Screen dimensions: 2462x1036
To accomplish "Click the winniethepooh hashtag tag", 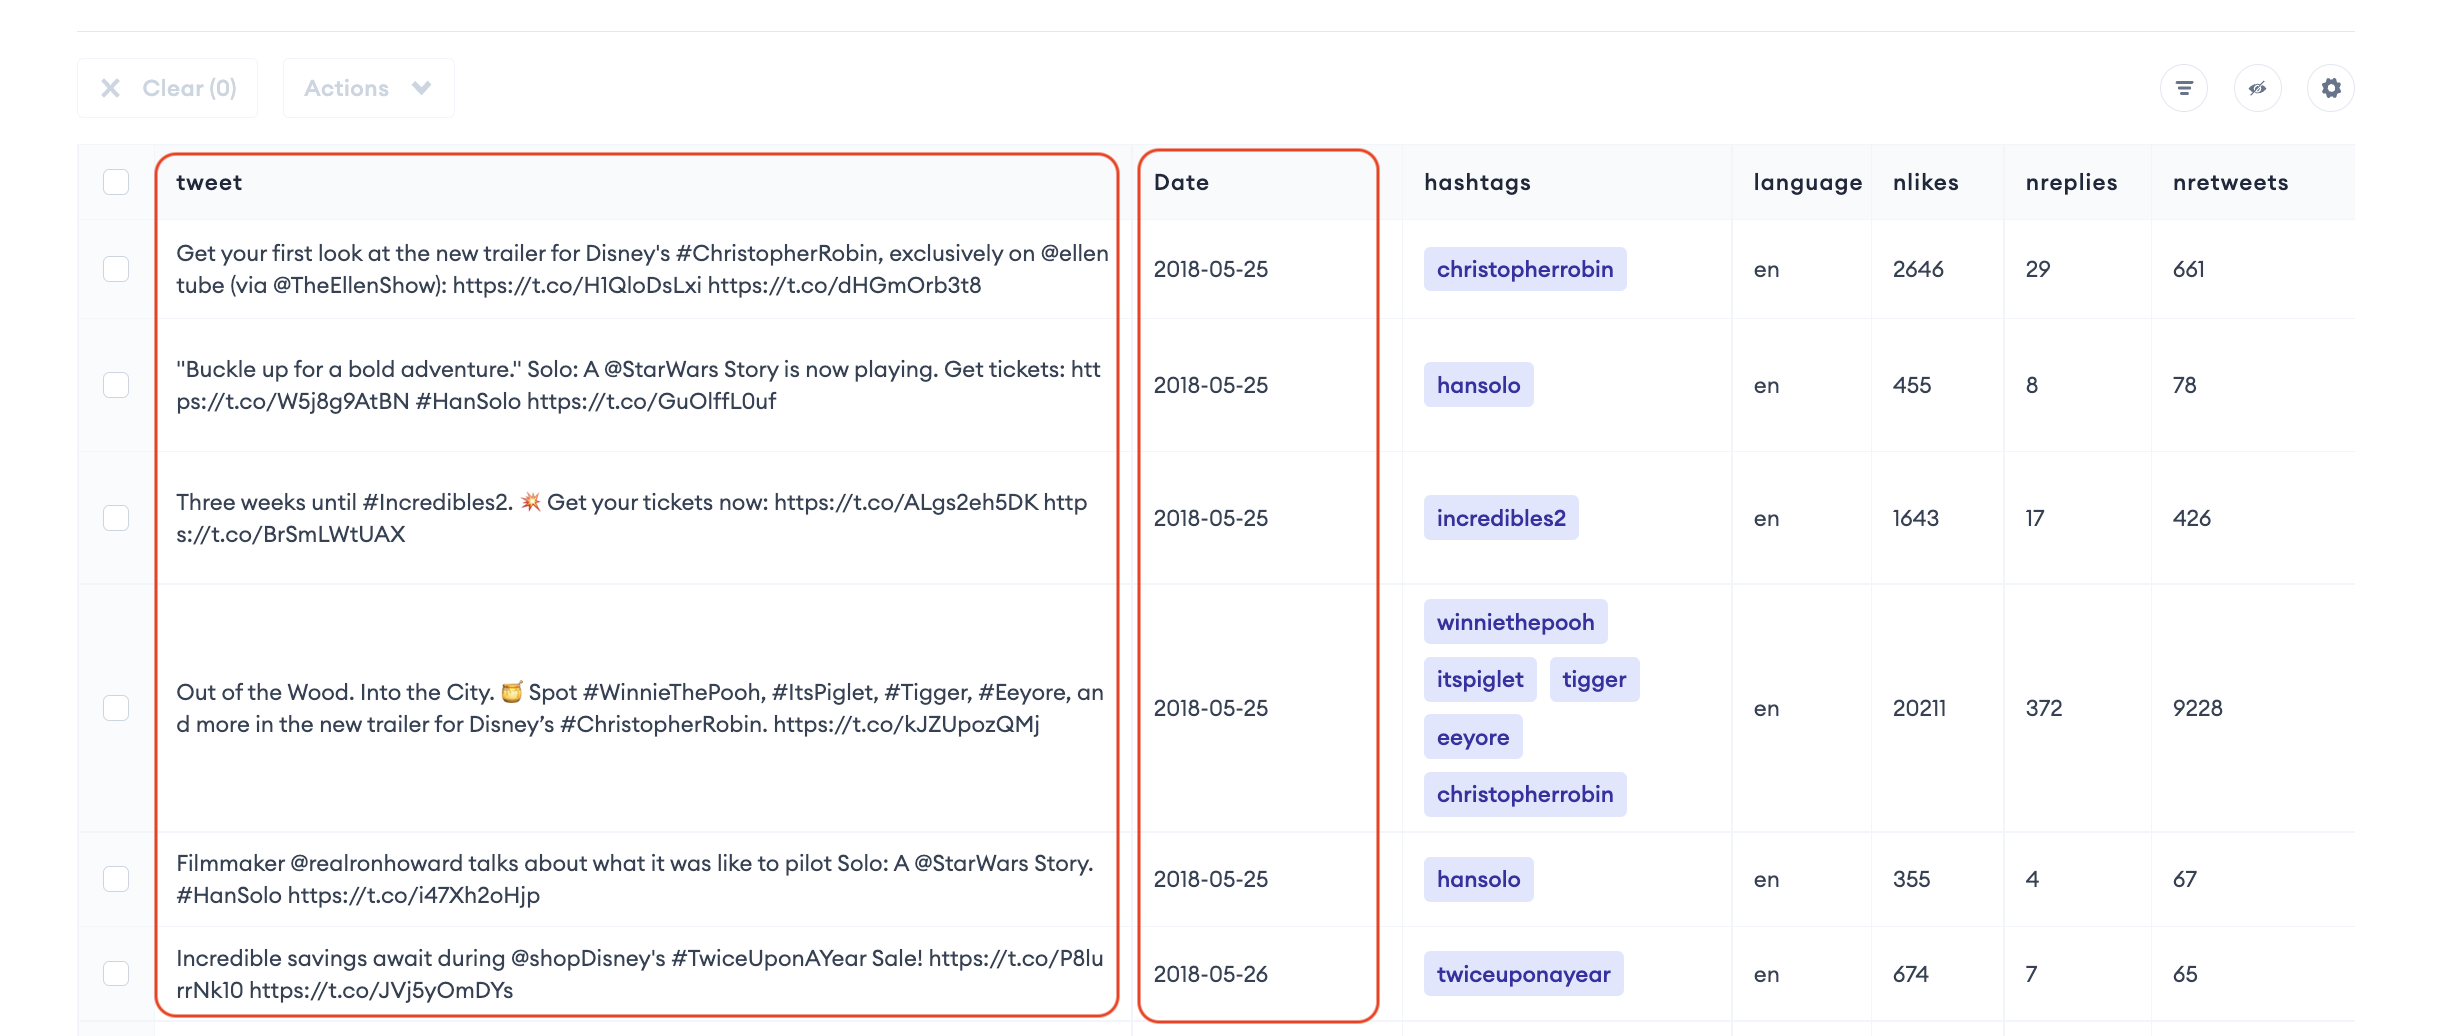I will [1515, 622].
